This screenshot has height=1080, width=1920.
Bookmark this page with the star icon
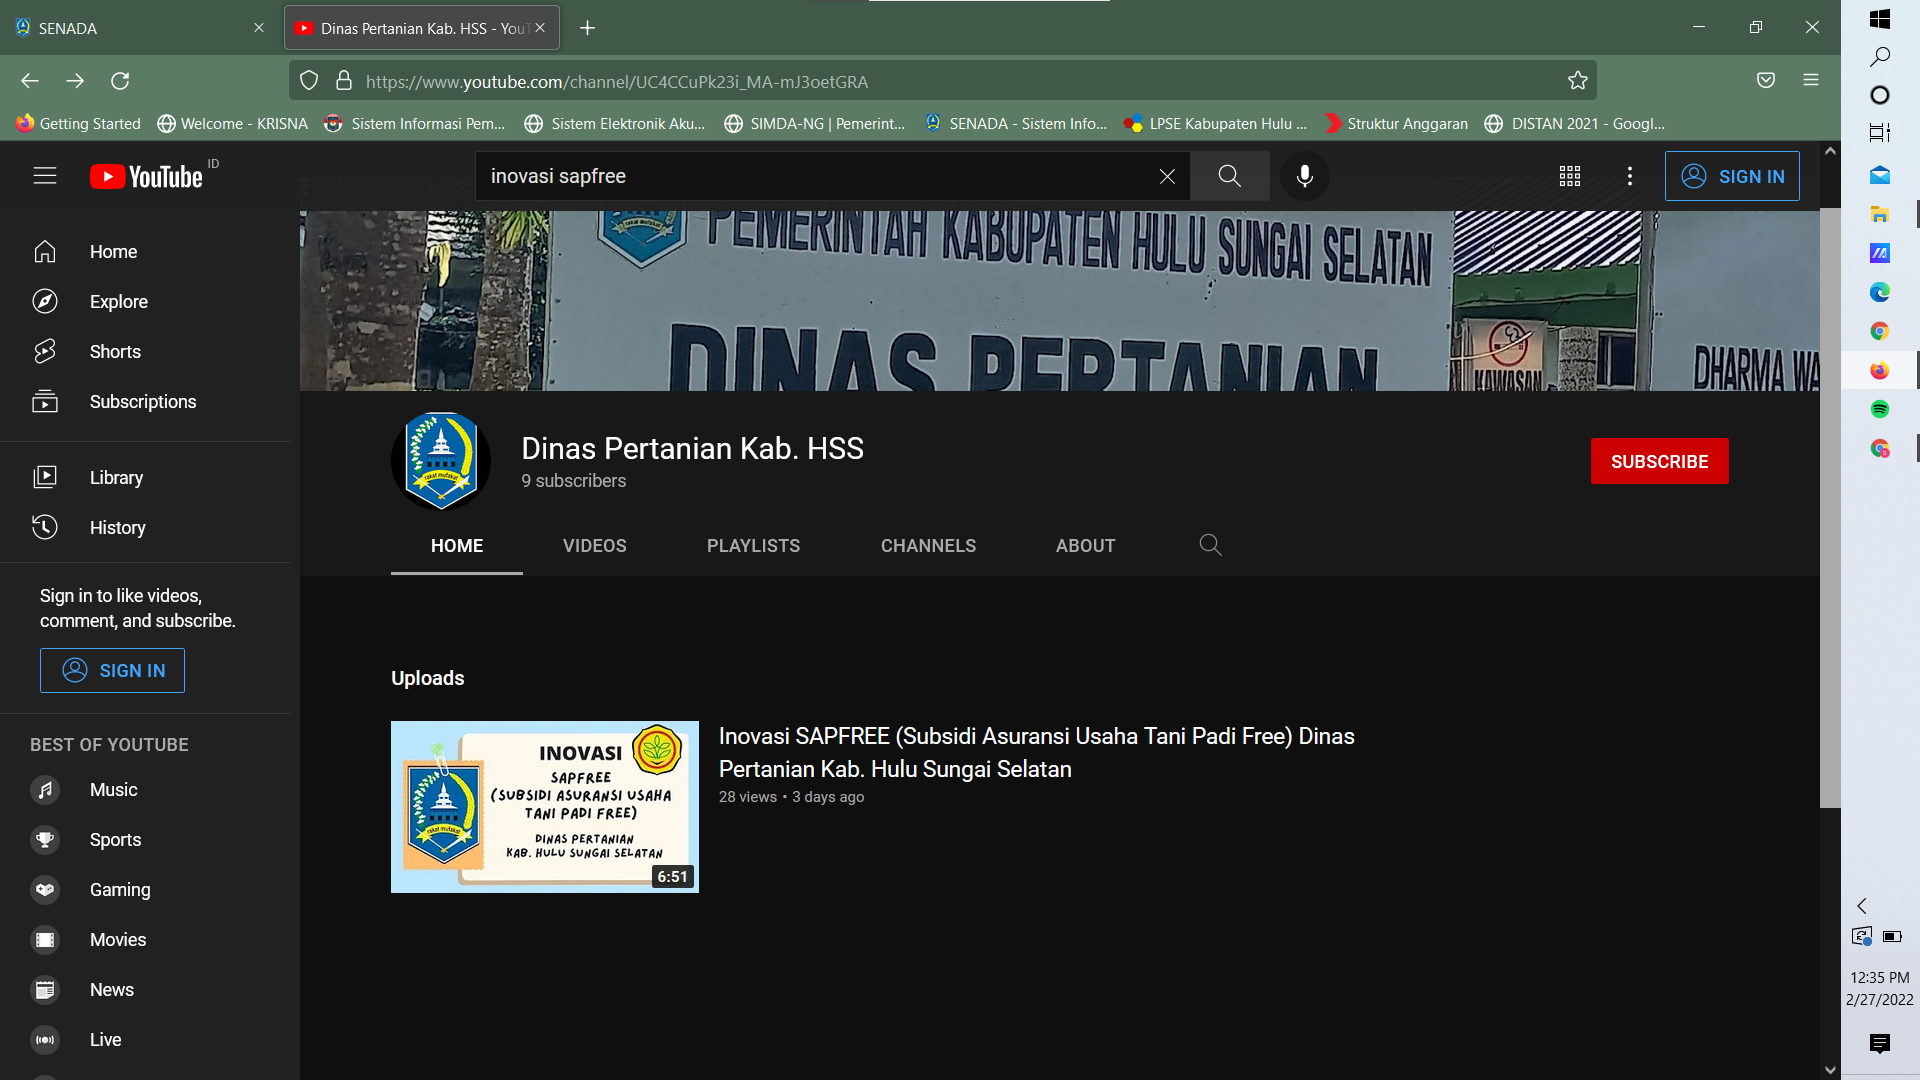click(x=1578, y=81)
